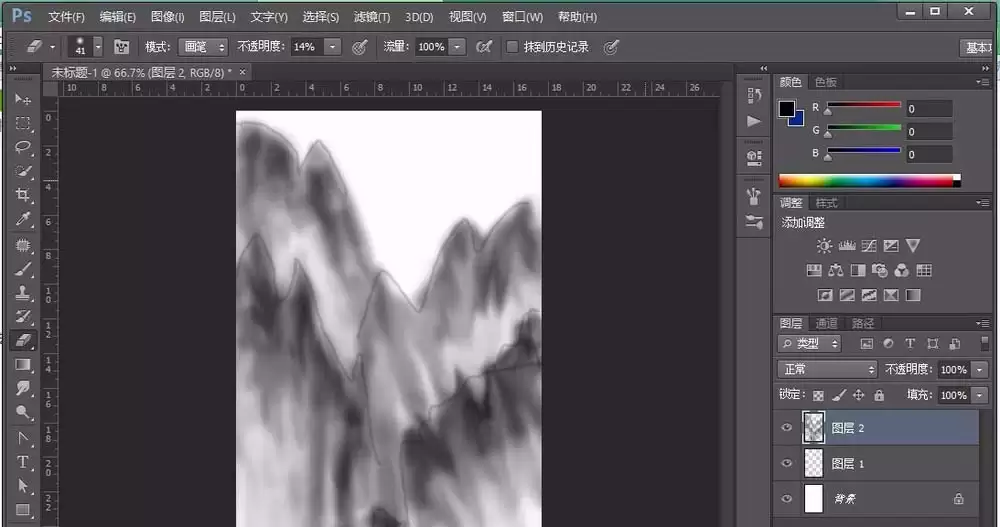Hide layer 图层 2 visibility eye
The image size is (1000, 527).
[786, 428]
